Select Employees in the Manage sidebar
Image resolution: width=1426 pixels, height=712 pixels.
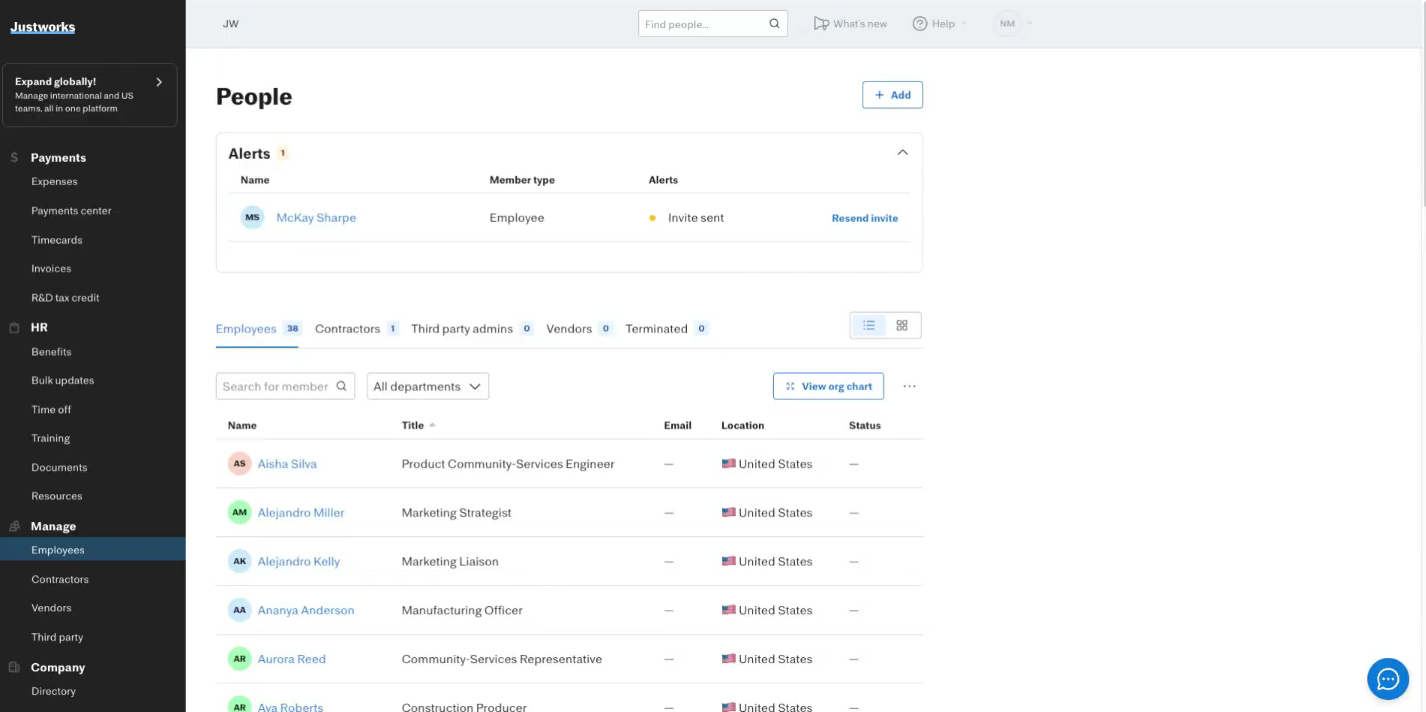58,549
